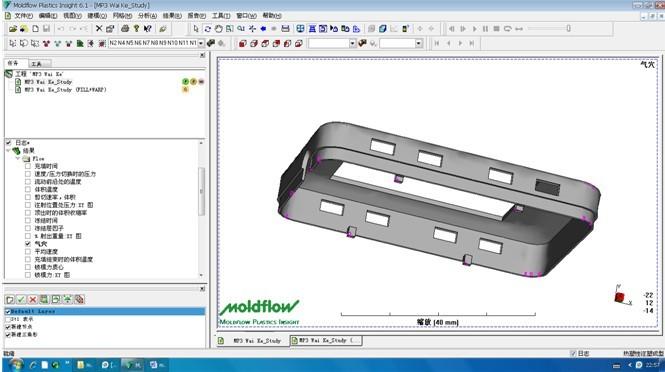Collapse the 结果 tree node
The height and width of the screenshot is (372, 665).
tap(8, 151)
